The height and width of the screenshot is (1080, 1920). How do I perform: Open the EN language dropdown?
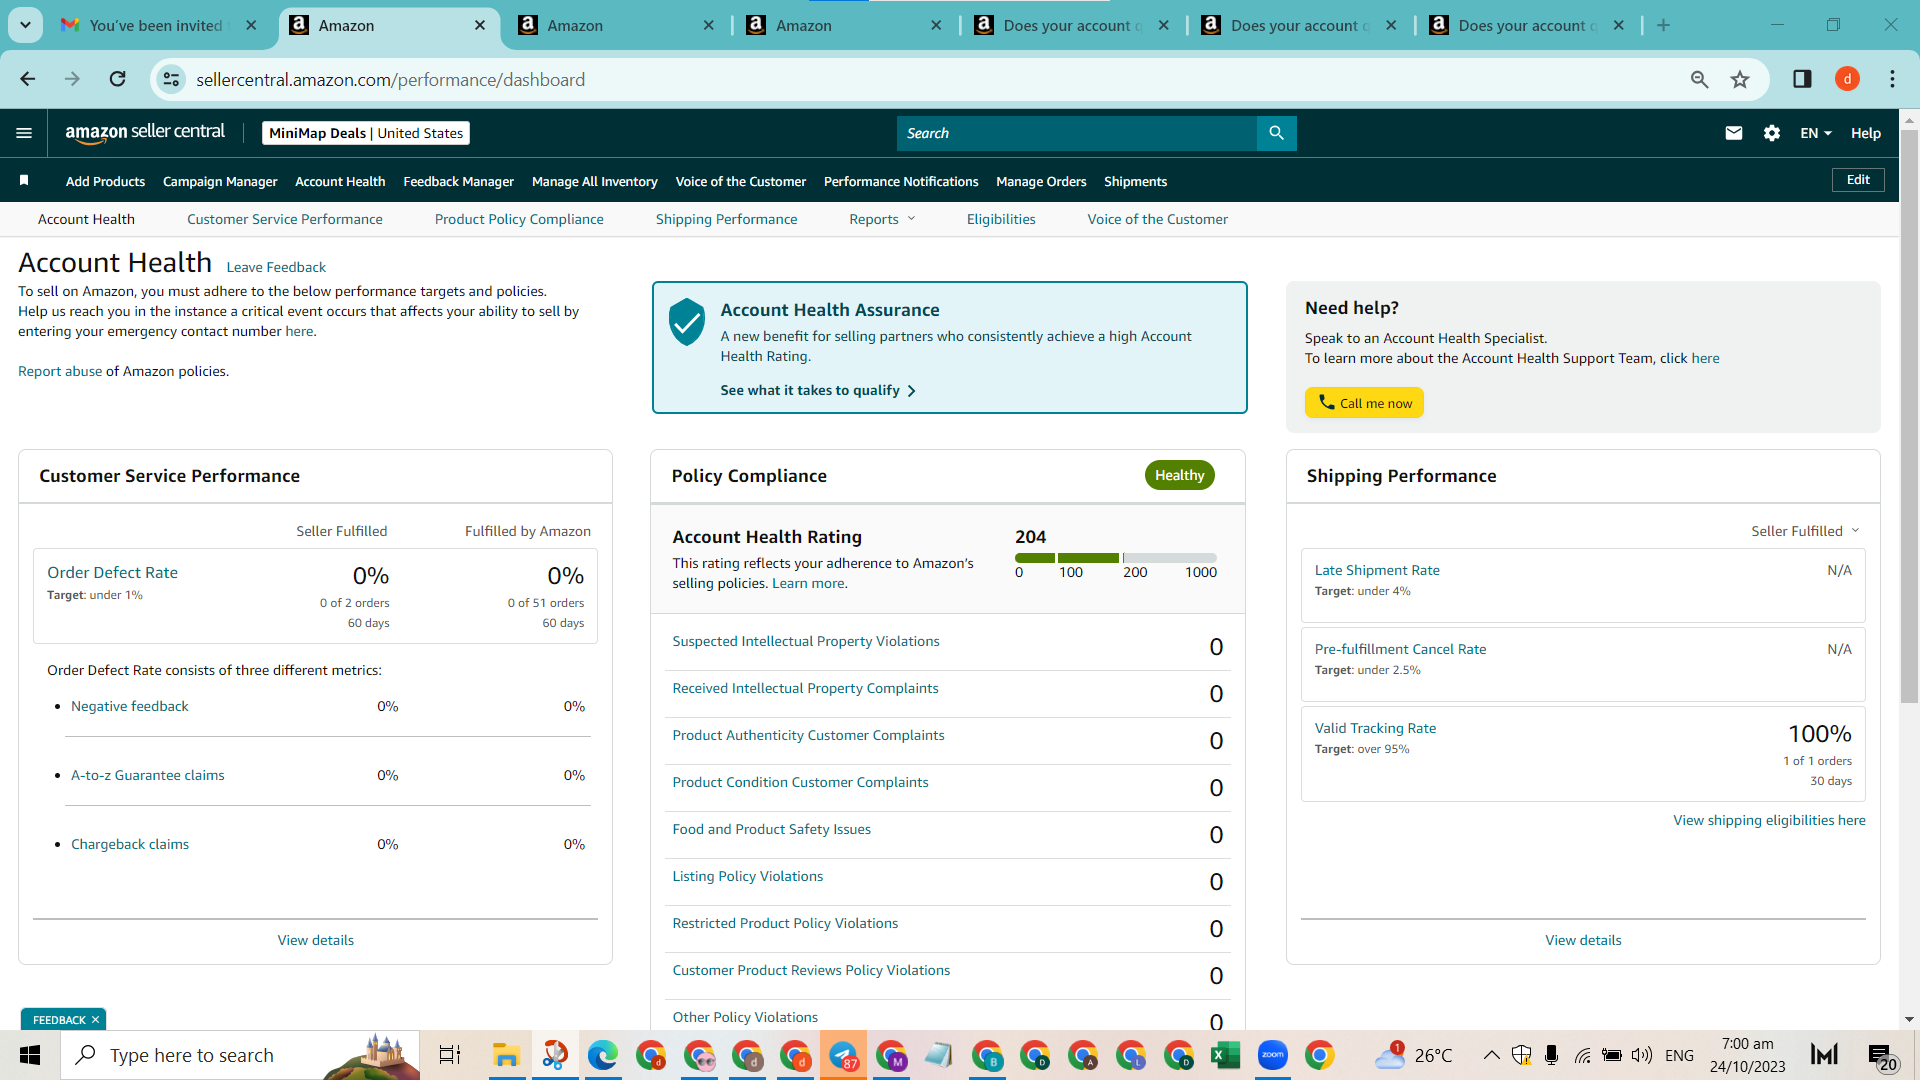click(1816, 133)
